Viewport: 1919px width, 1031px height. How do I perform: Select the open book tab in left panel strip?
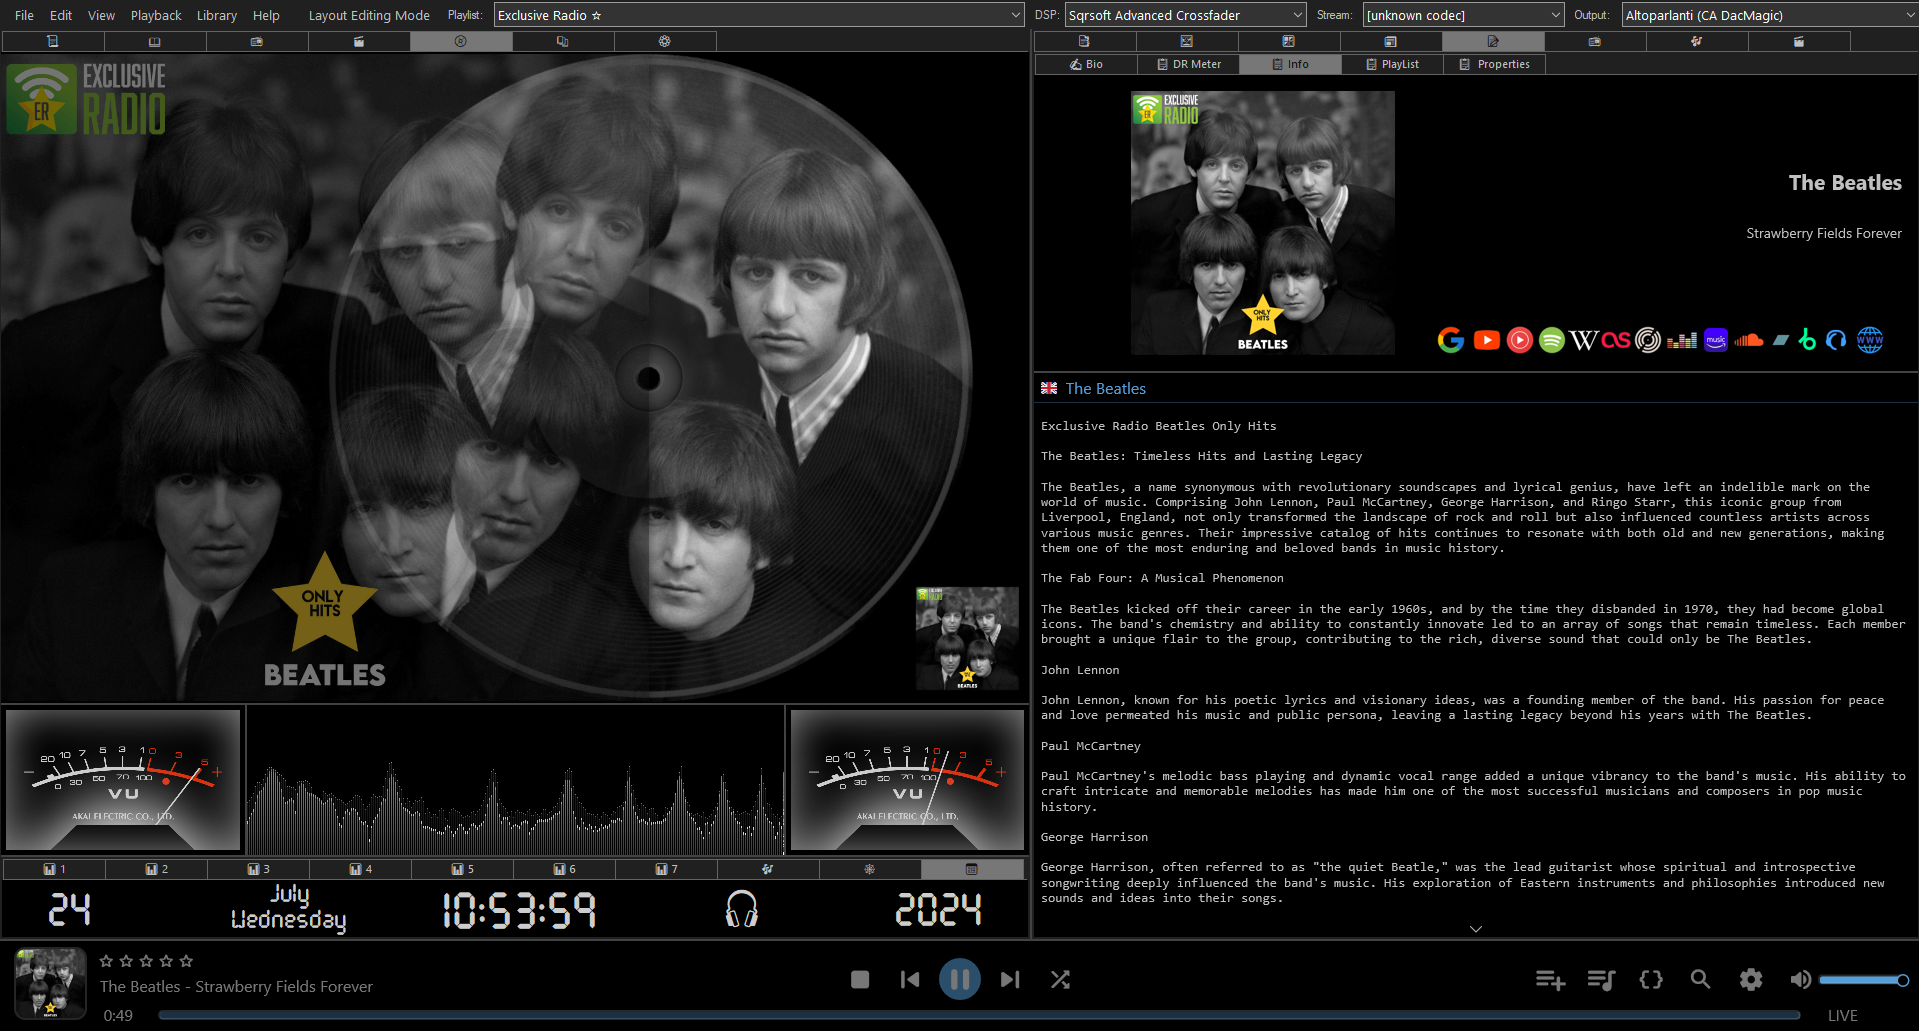(154, 41)
